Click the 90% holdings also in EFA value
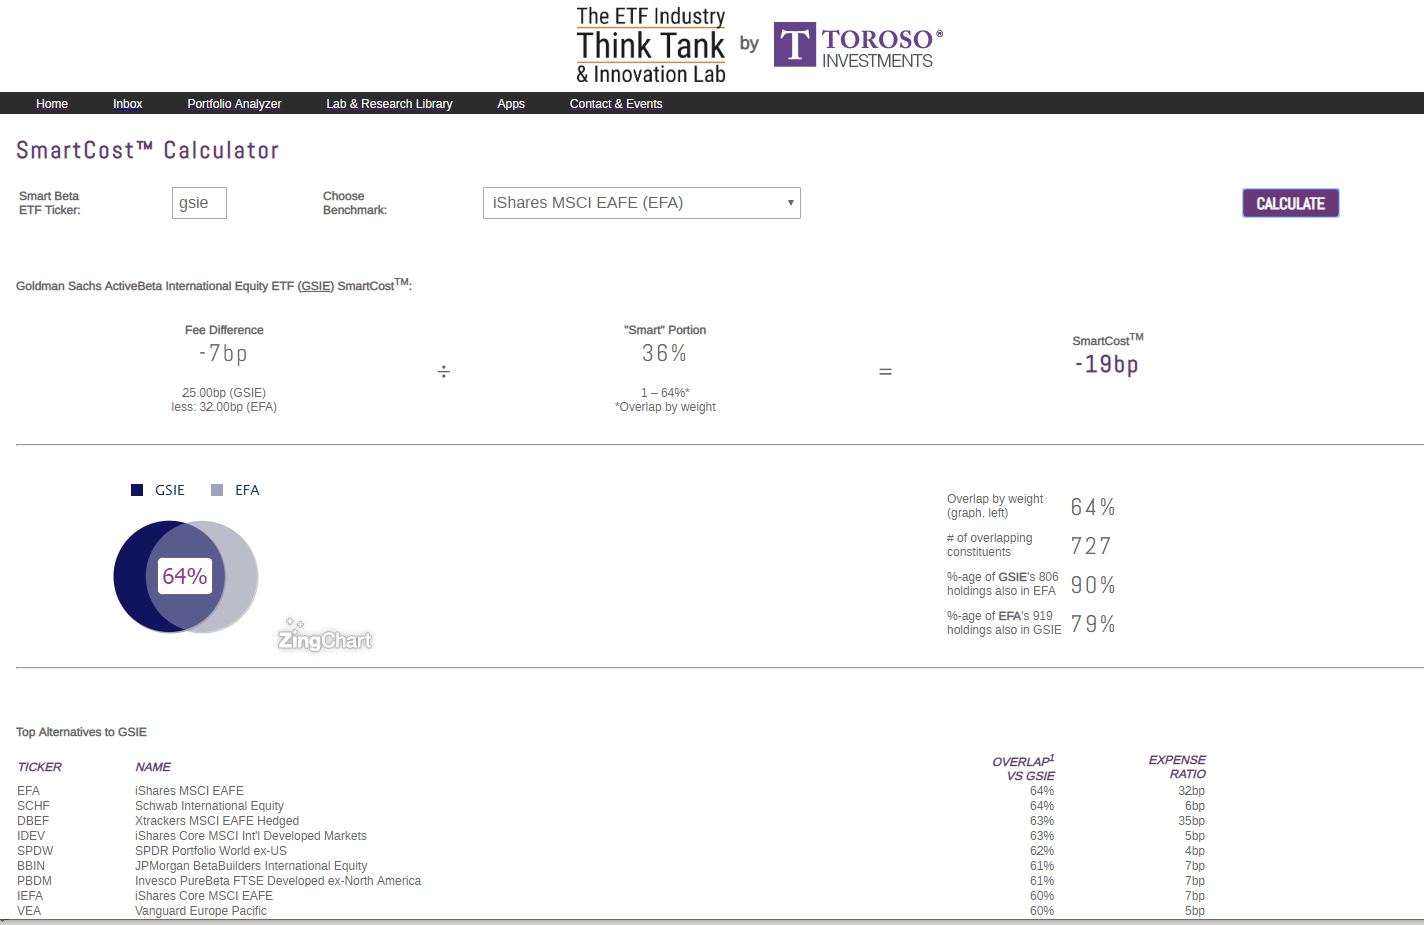The image size is (1424, 925). 1093,585
